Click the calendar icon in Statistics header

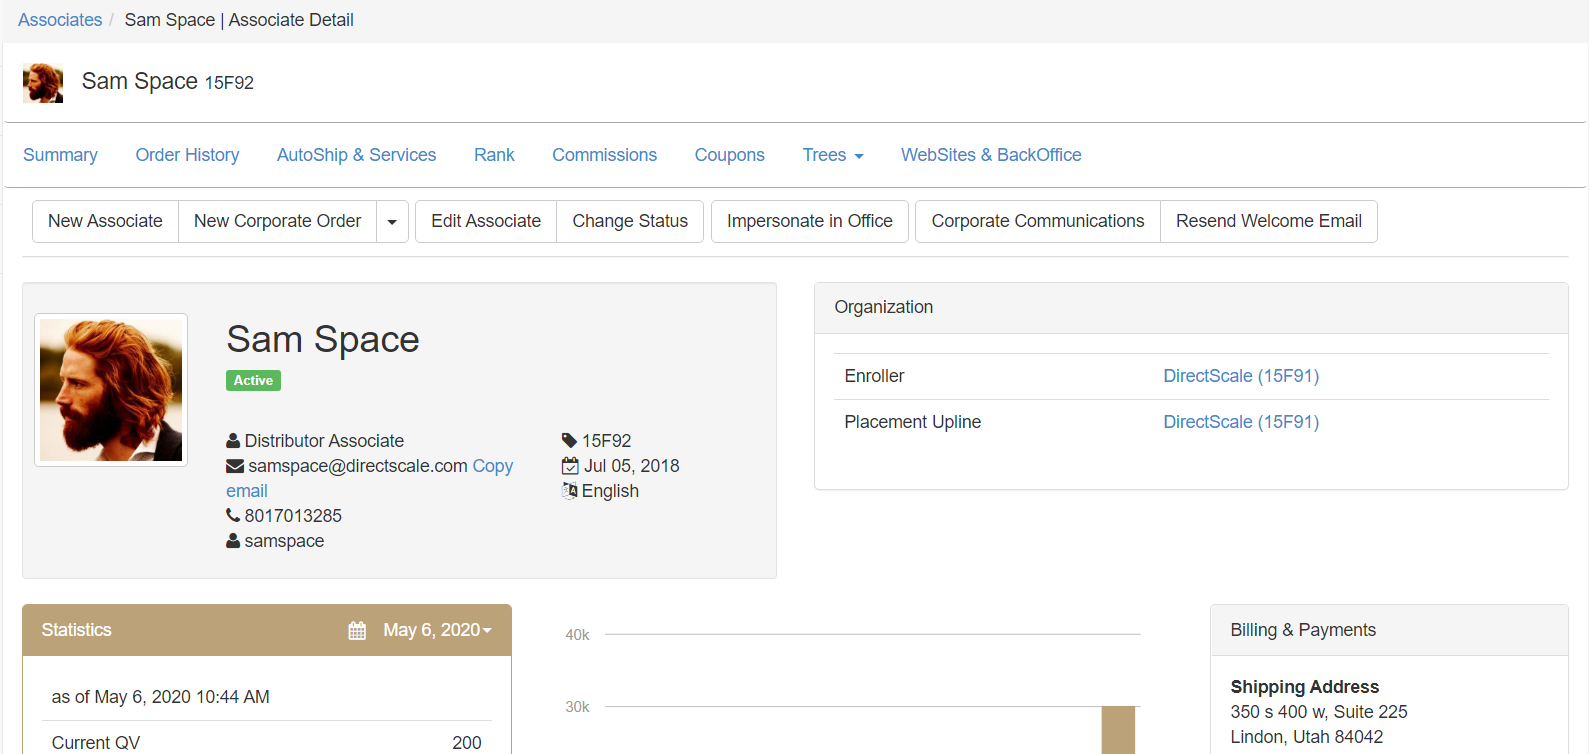point(357,630)
